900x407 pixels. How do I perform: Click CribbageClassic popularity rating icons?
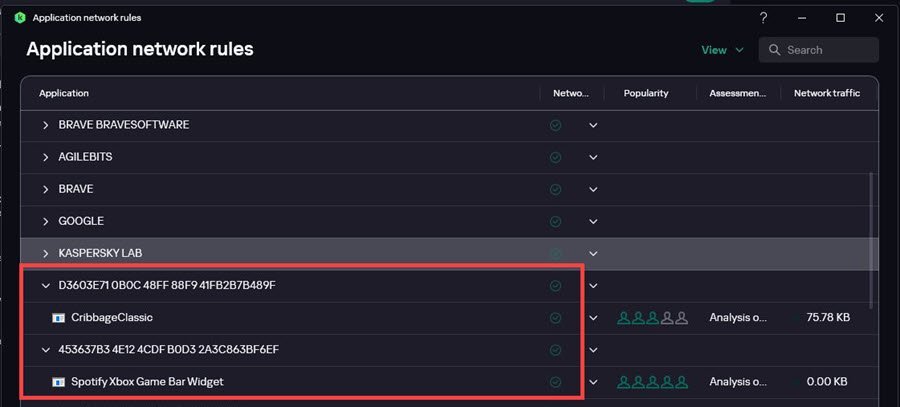coord(652,318)
